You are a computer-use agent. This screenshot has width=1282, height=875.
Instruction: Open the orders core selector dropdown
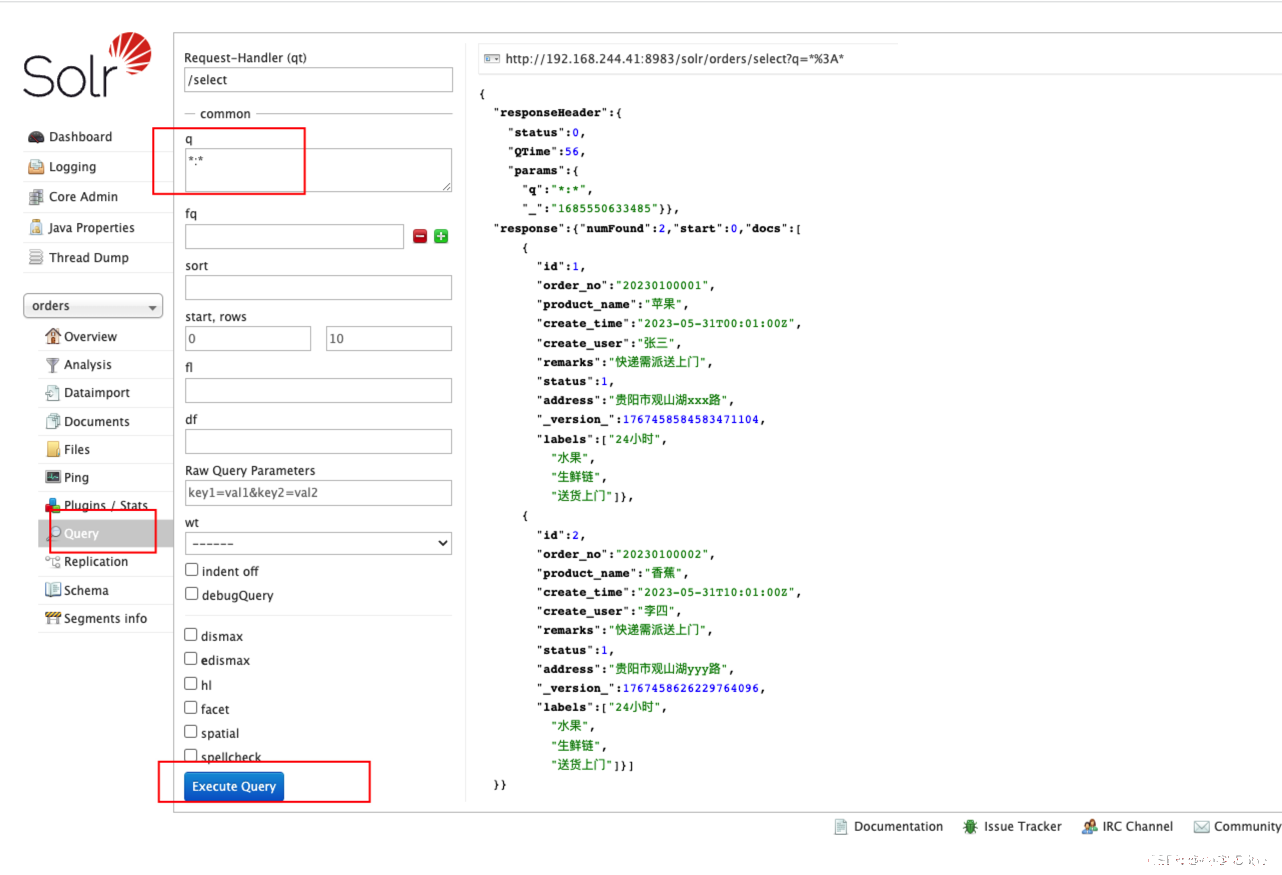93,306
